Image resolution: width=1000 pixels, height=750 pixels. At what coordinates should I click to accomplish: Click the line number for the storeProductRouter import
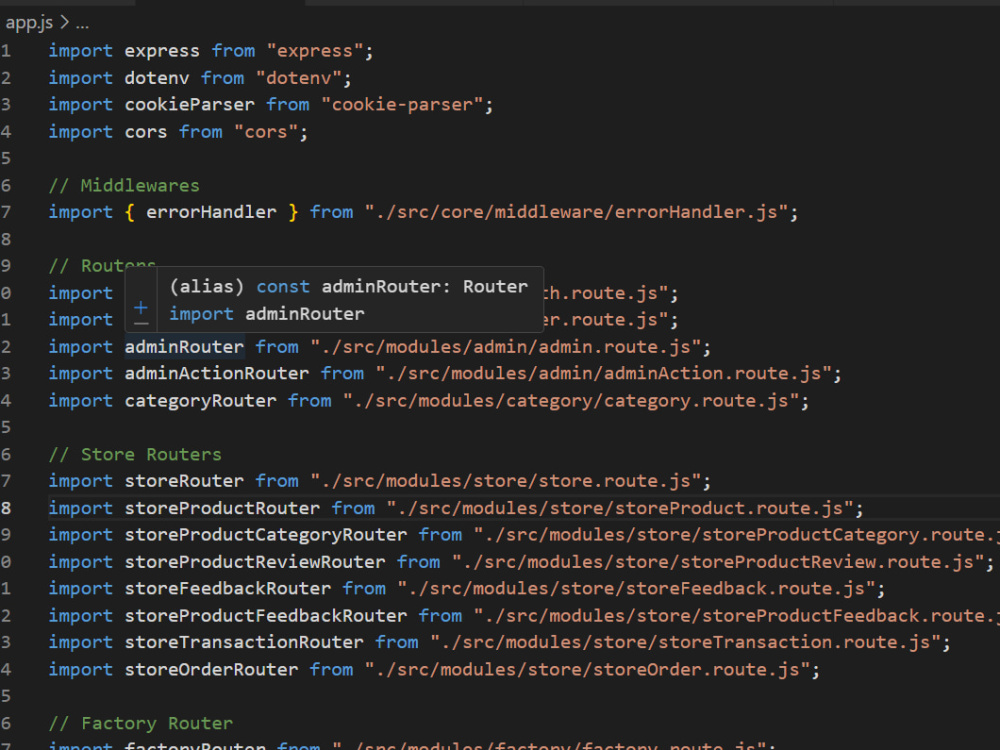6,508
